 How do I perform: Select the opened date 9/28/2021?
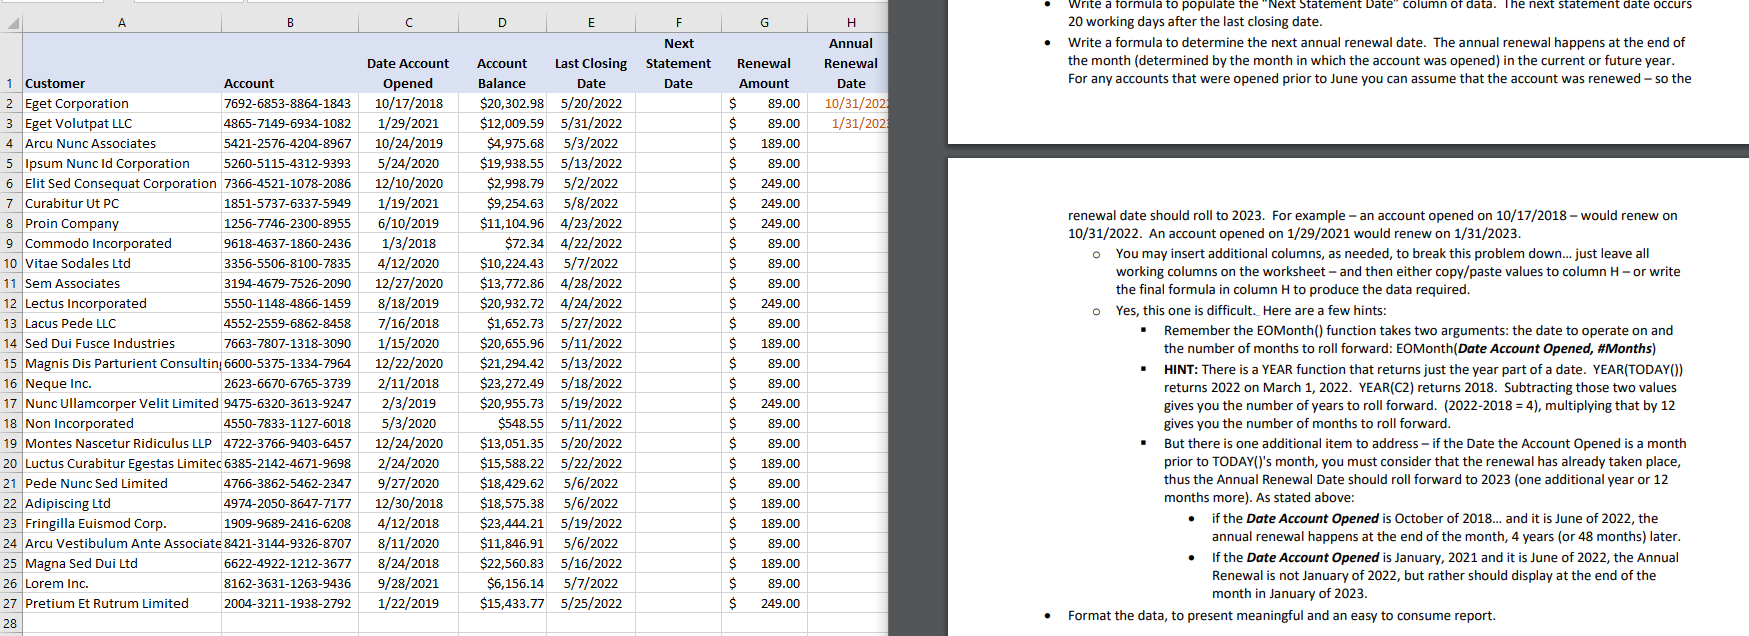(408, 583)
